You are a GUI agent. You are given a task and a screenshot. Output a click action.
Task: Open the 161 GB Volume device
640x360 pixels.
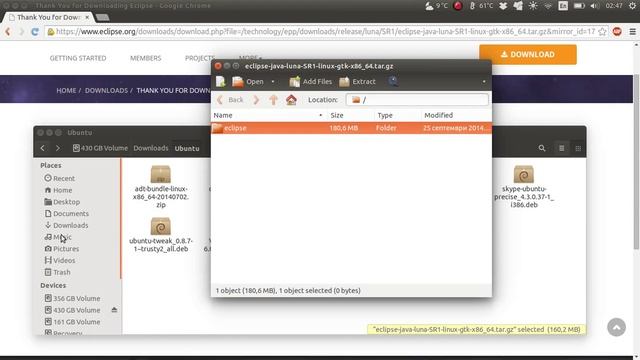click(72, 322)
